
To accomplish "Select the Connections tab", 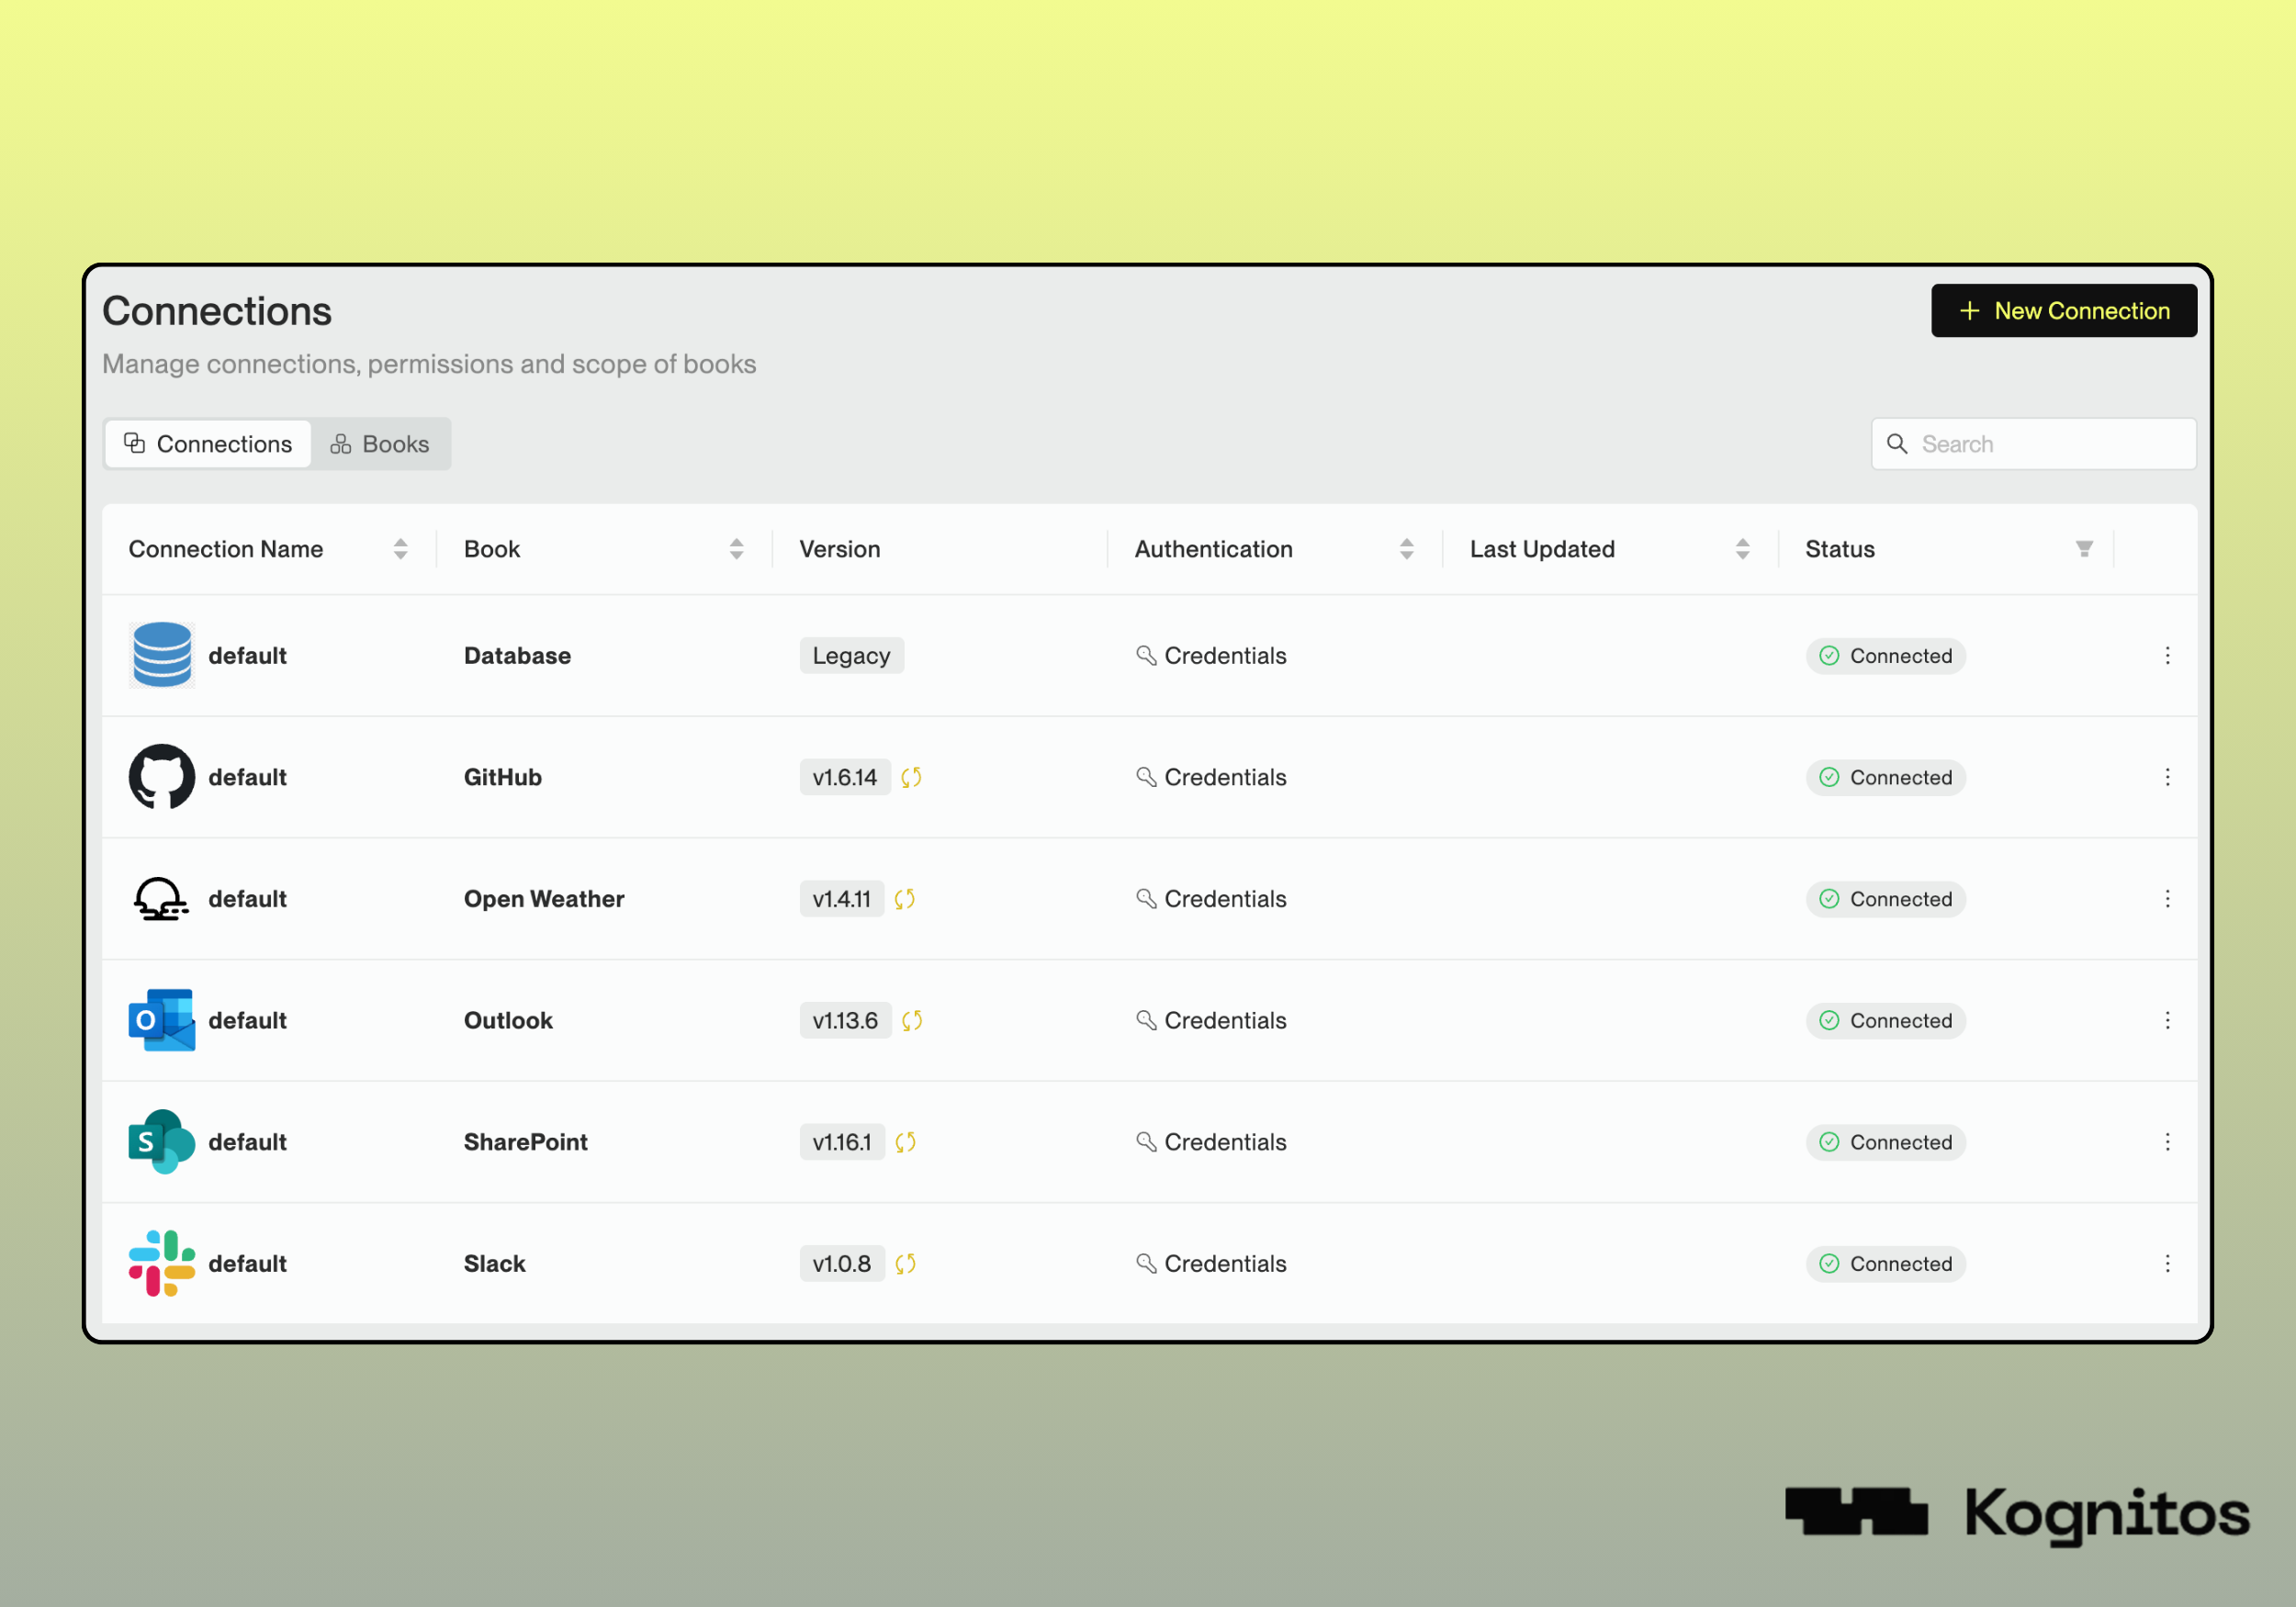I will coord(208,444).
